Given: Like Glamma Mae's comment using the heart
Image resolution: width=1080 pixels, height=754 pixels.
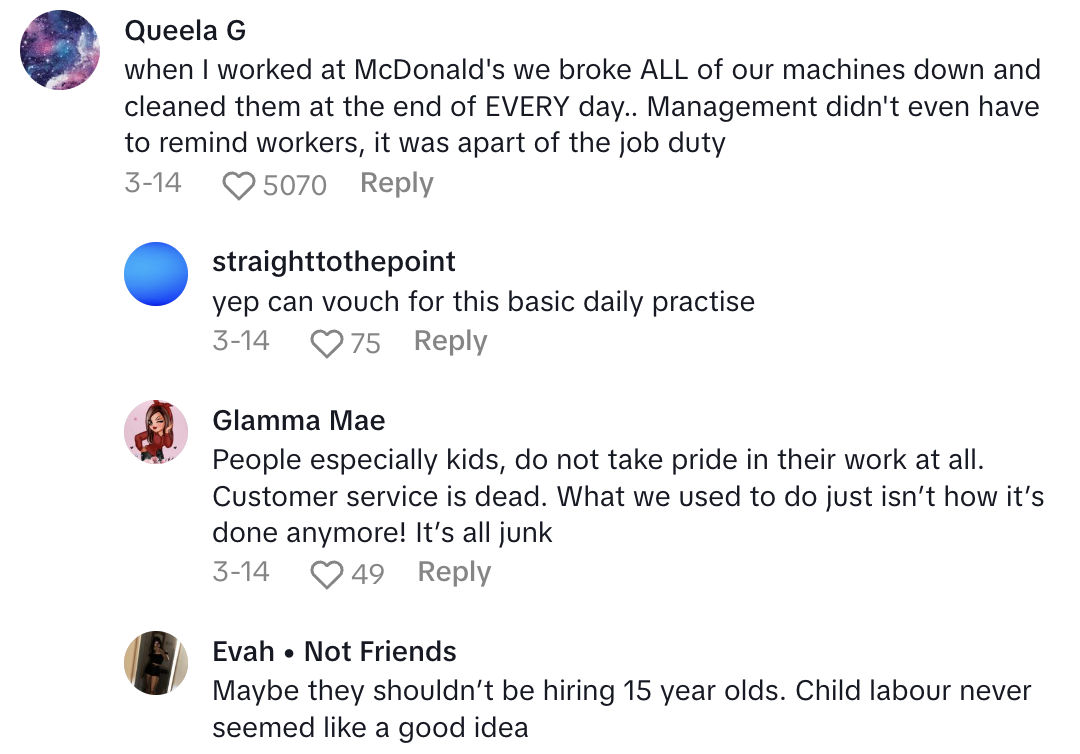Looking at the screenshot, I should pyautogui.click(x=326, y=575).
